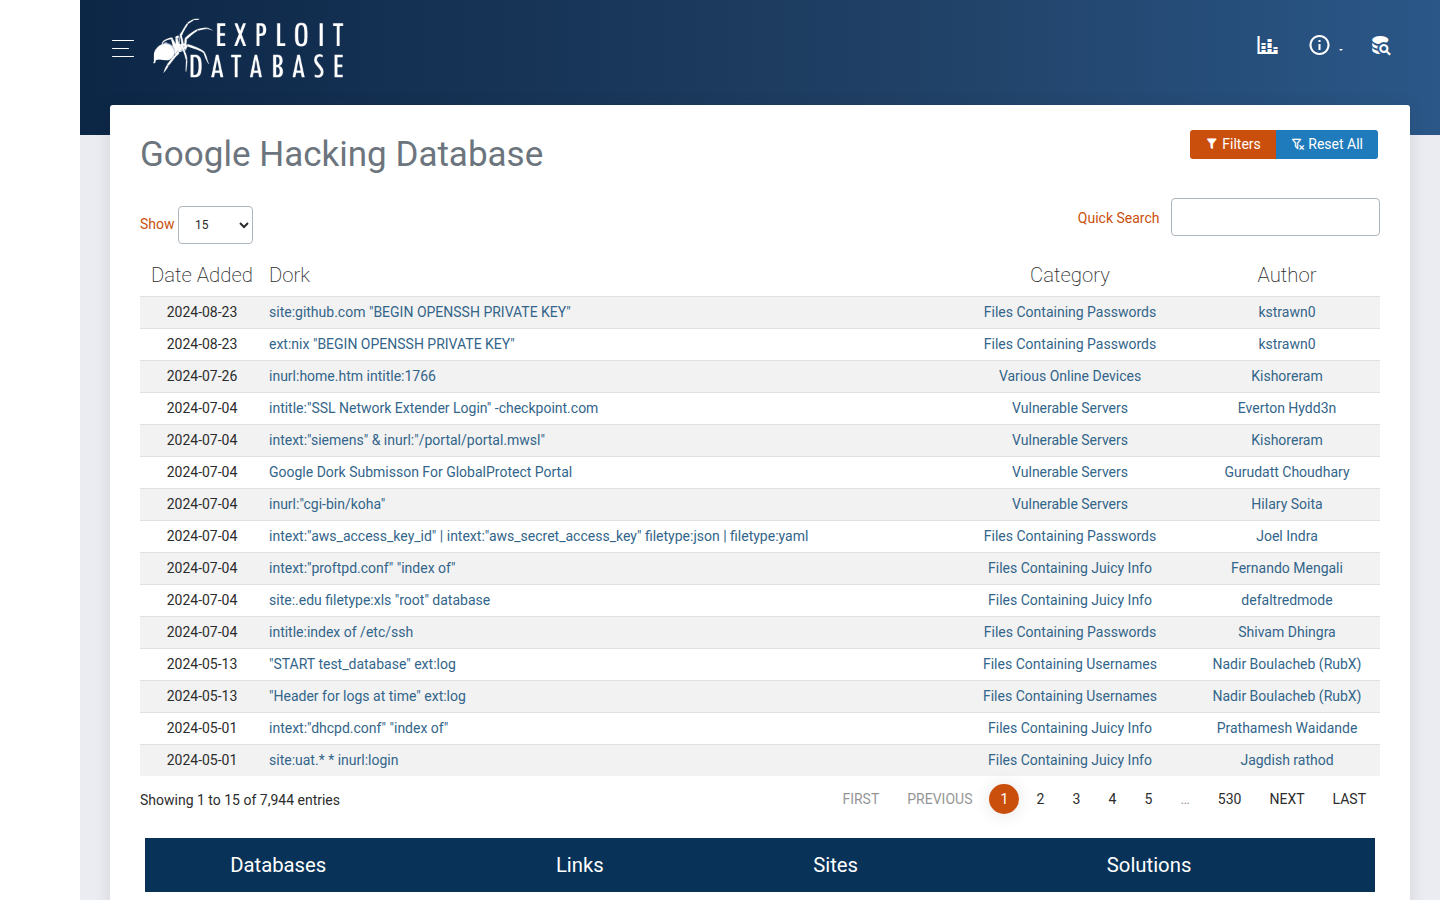Click the Filters button
1440x900 pixels.
pos(1233,144)
